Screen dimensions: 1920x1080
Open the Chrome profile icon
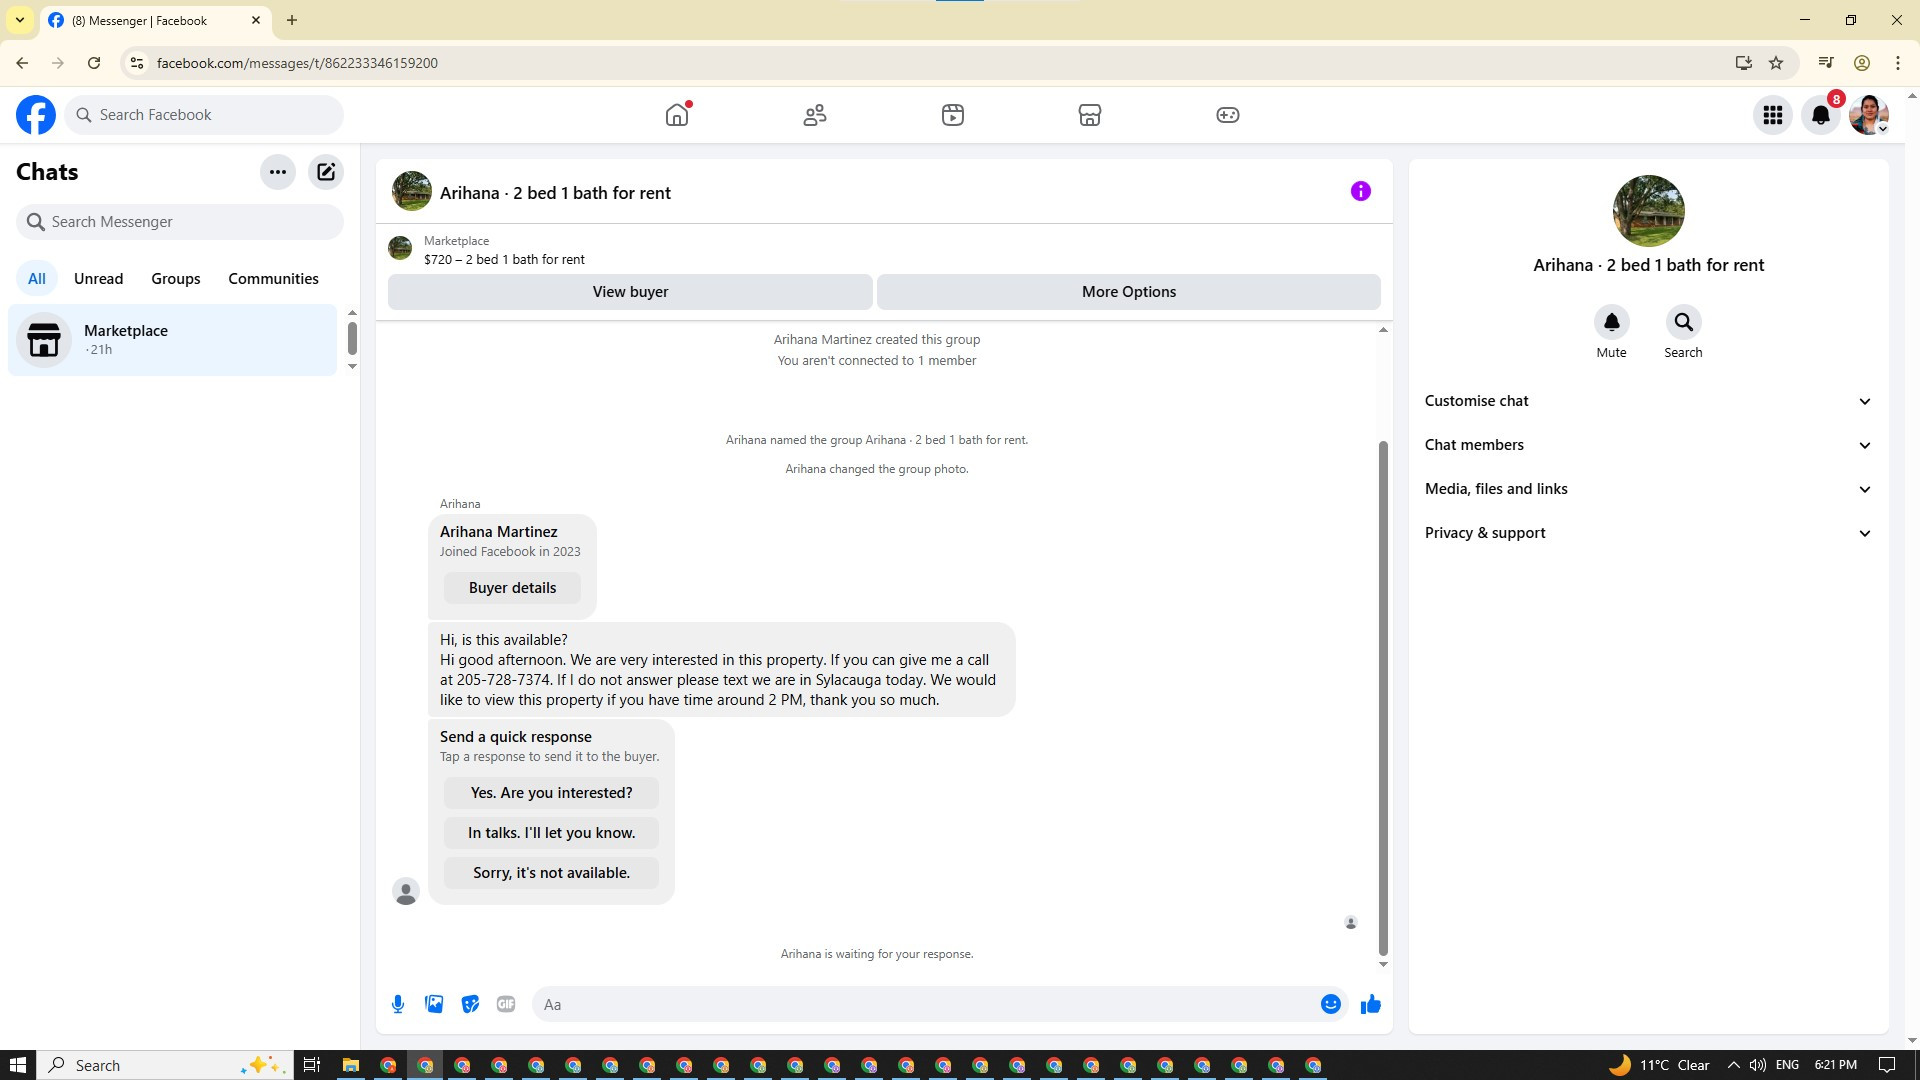1862,63
